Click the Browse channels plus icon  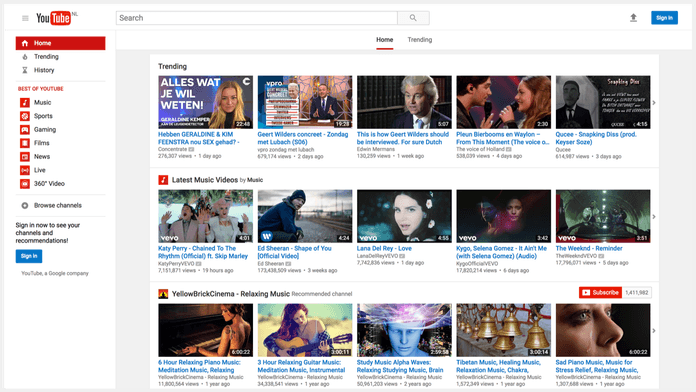(25, 206)
